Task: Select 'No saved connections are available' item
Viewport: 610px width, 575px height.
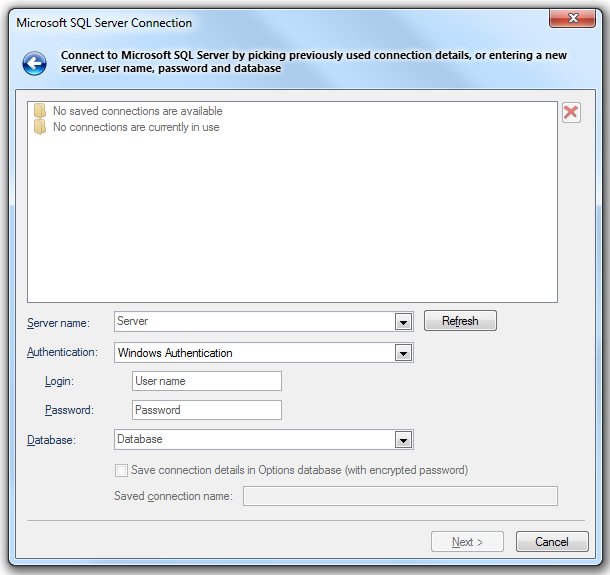Action: tap(137, 111)
